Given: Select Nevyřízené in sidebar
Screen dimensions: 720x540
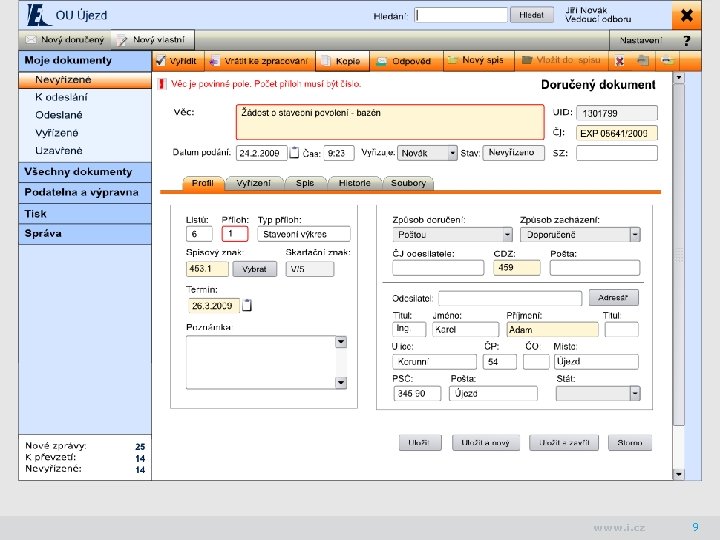Looking at the screenshot, I should tap(85, 80).
